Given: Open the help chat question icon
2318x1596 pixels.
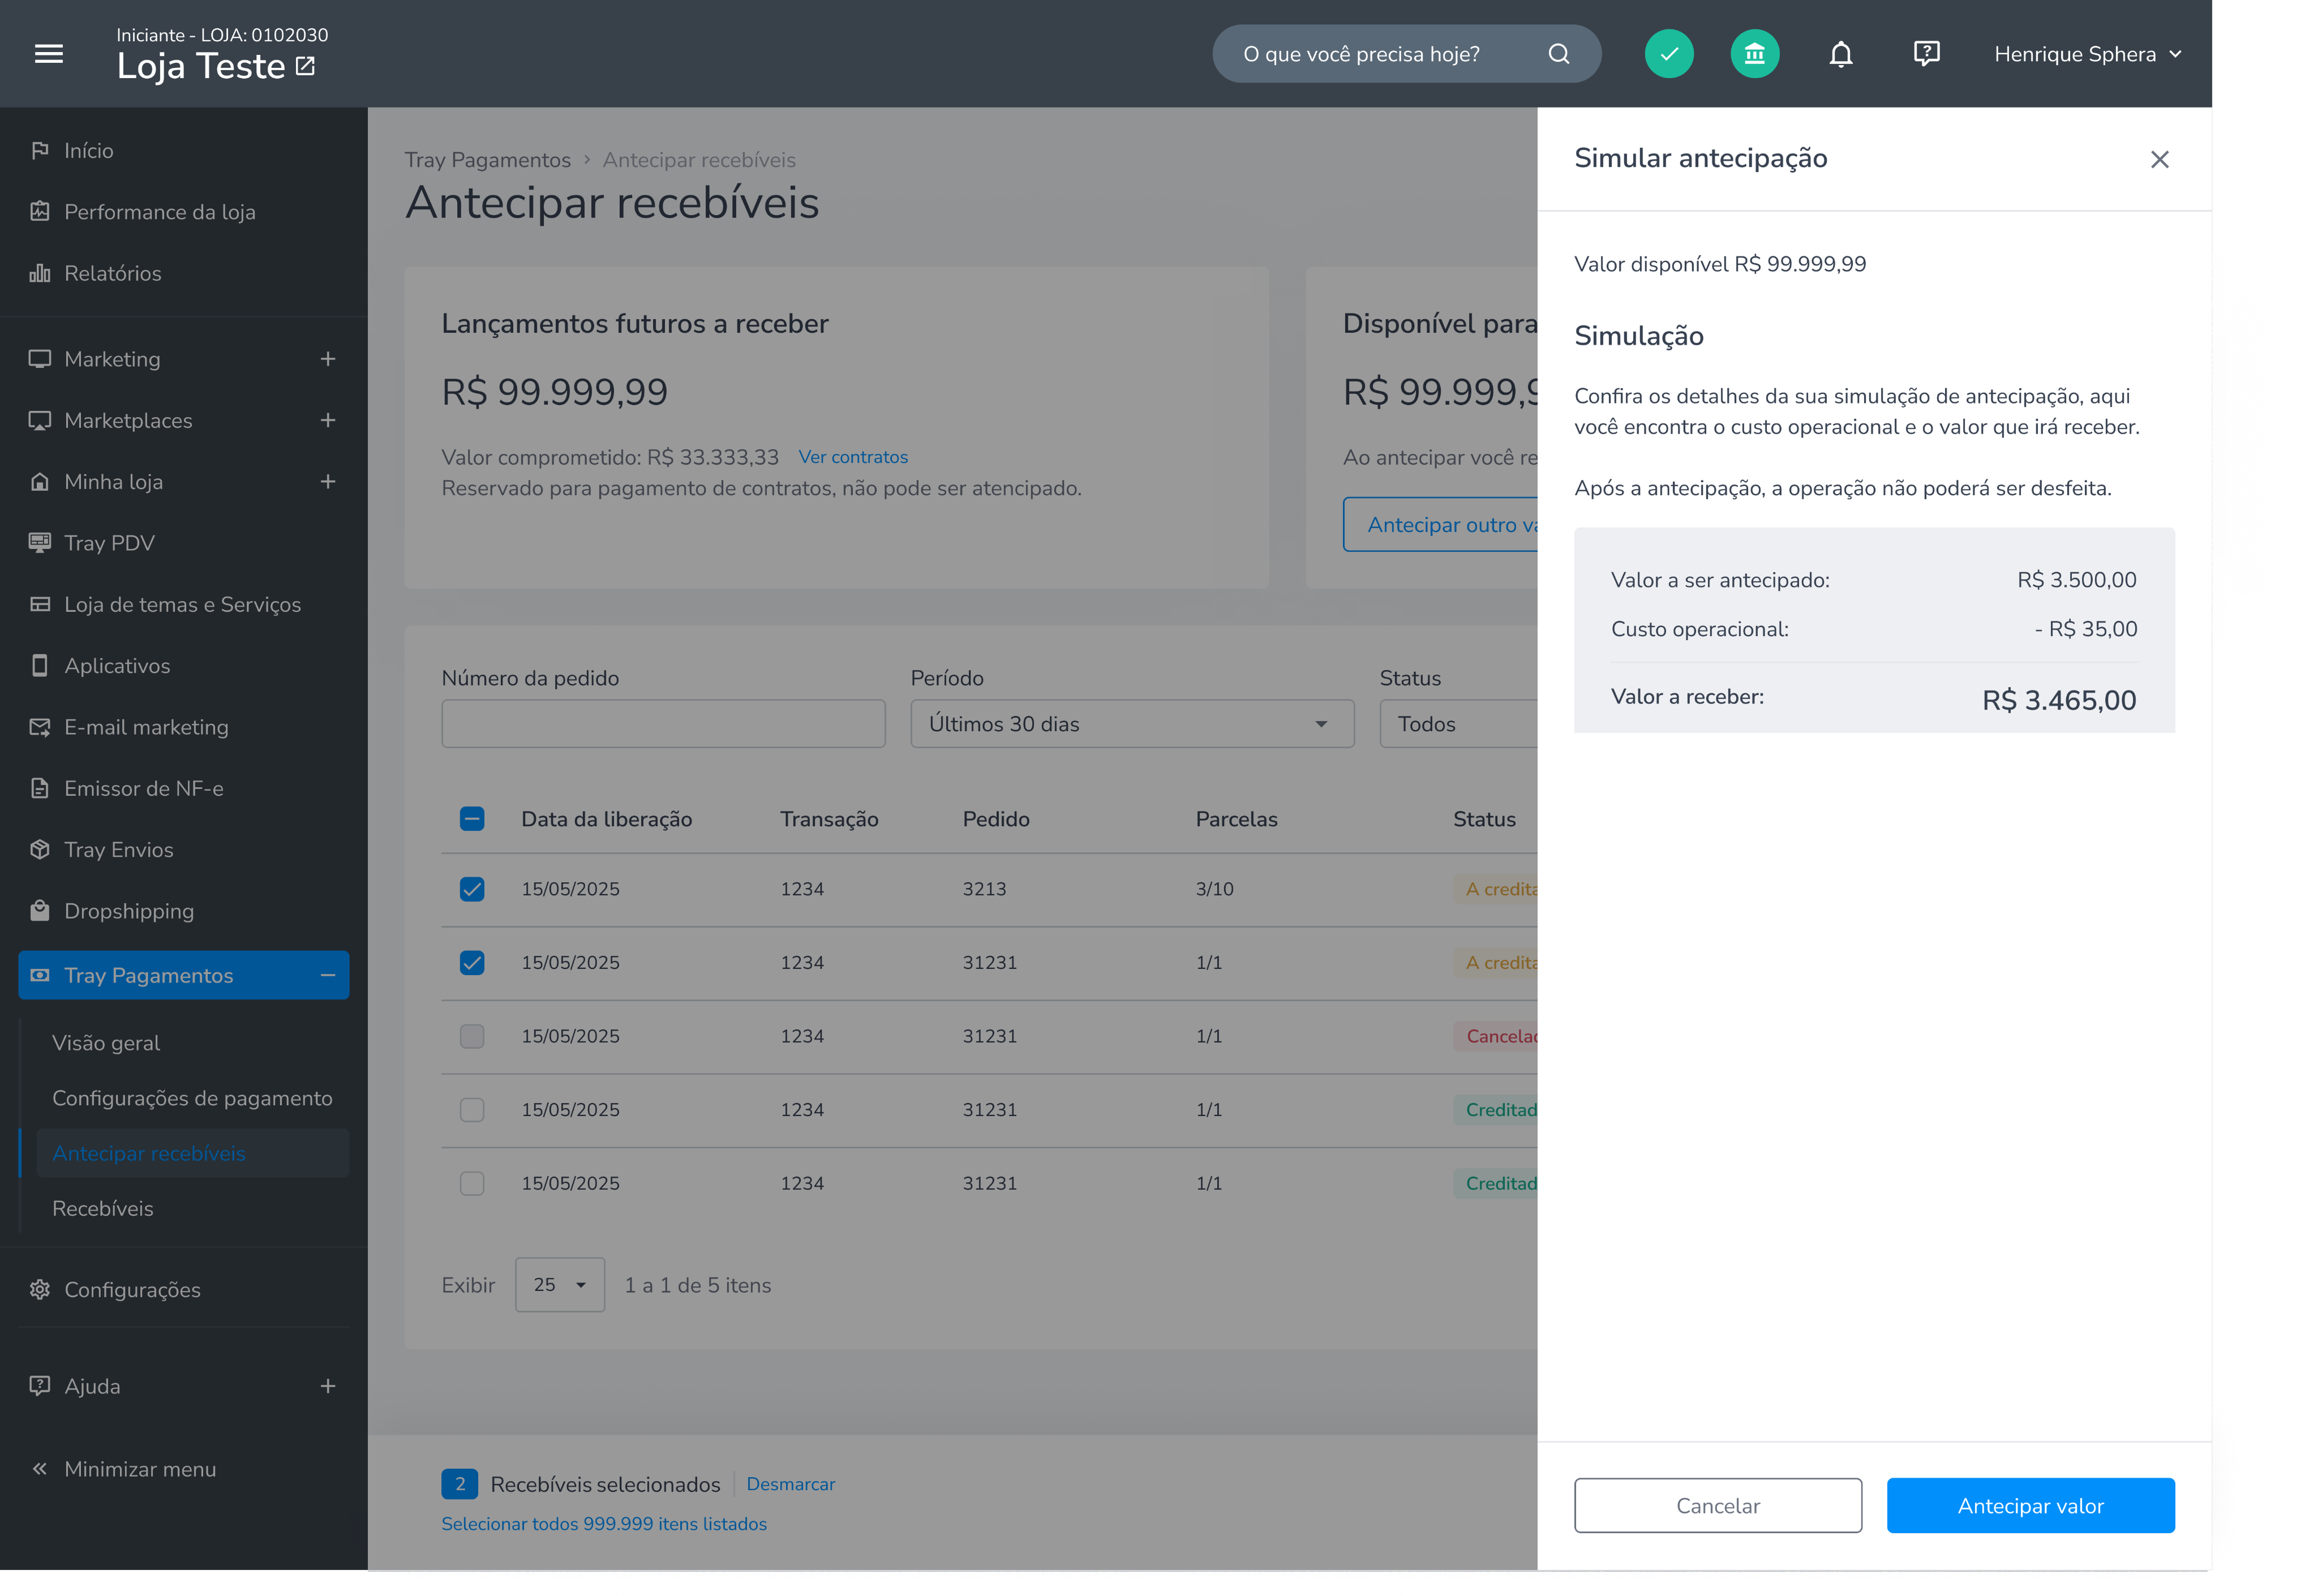Looking at the screenshot, I should click(x=1926, y=54).
